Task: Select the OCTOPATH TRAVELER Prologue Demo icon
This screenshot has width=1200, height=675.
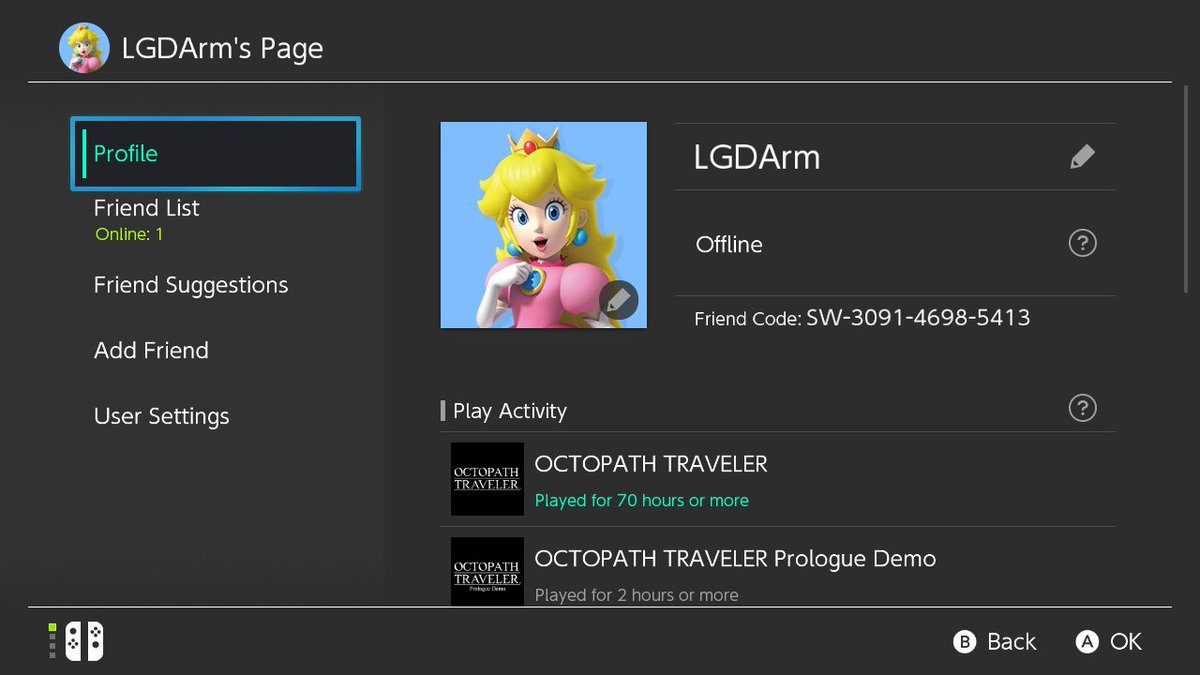Action: pos(486,572)
